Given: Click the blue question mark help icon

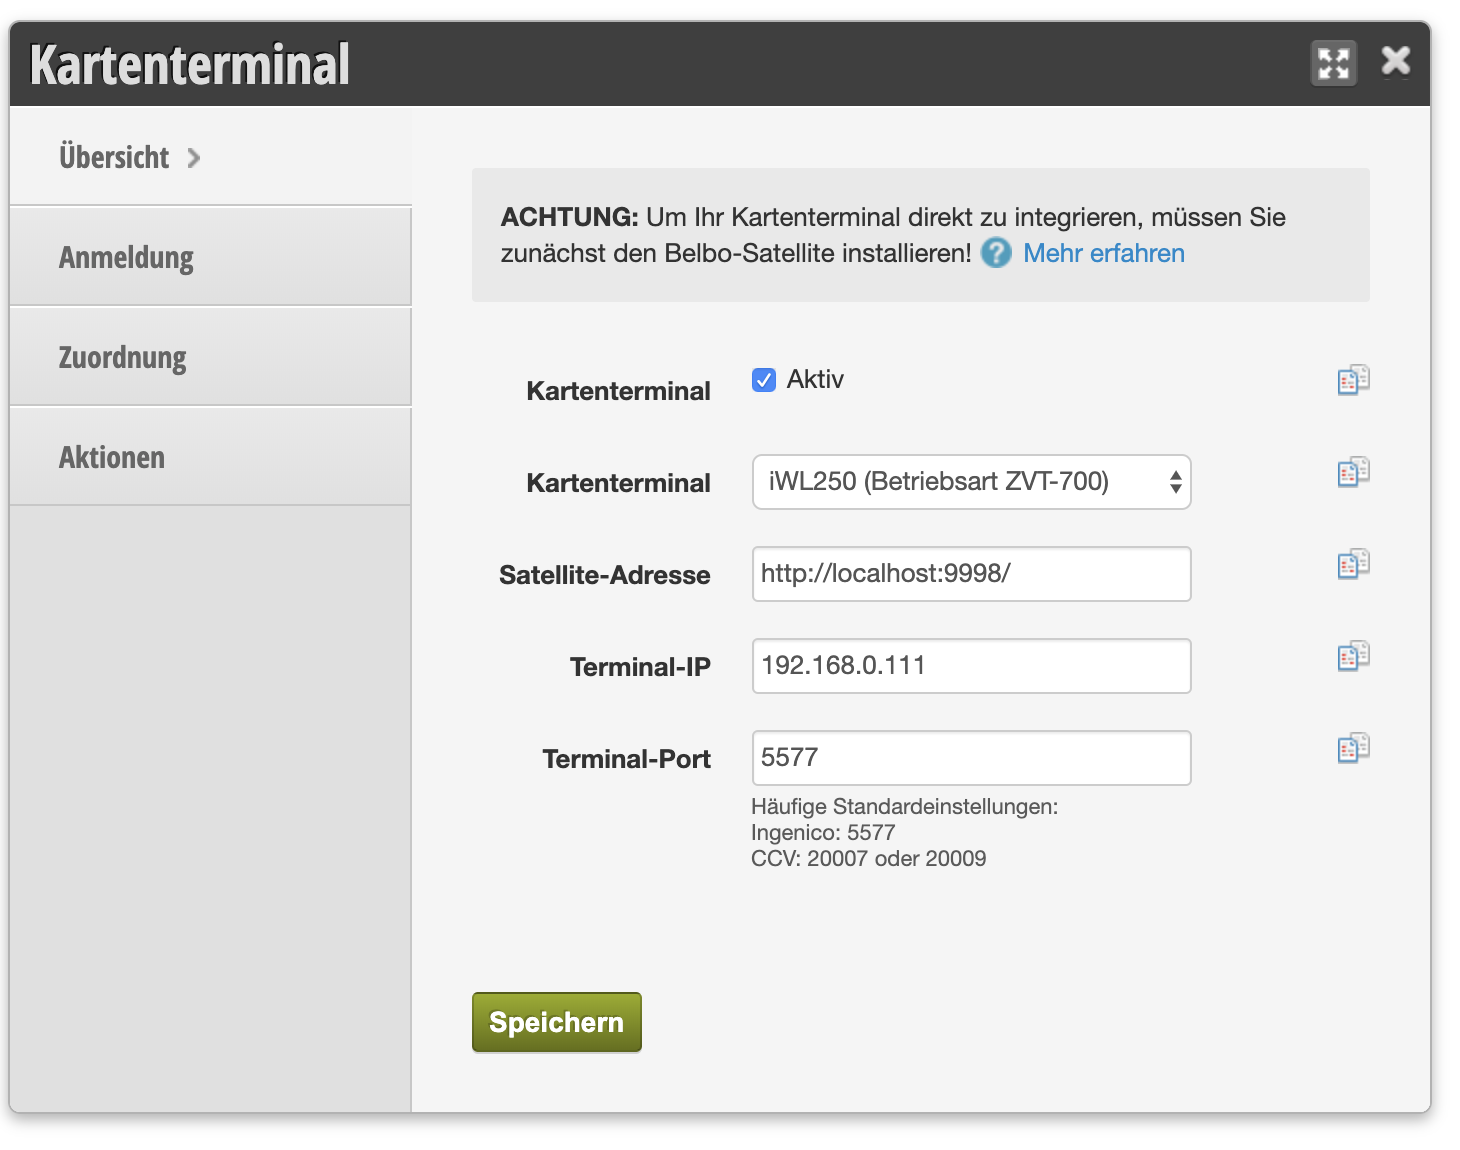Looking at the screenshot, I should point(996,253).
